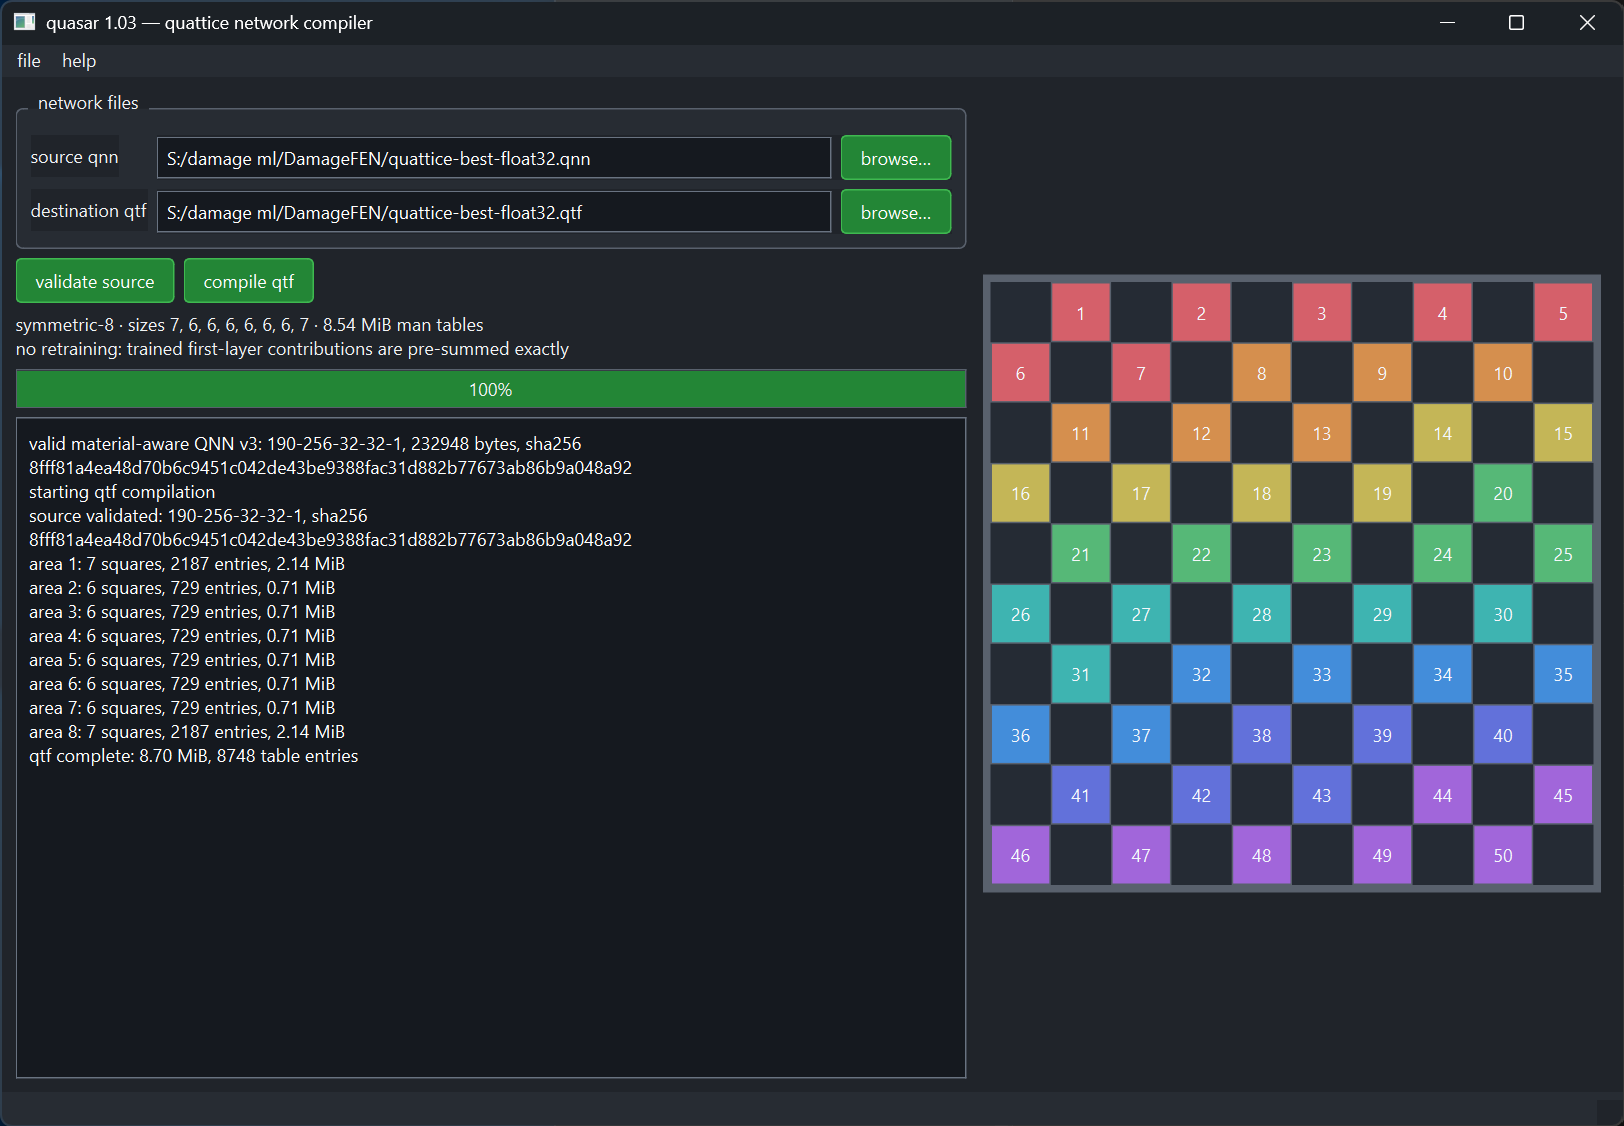Close the quasar window
Viewport: 1624px width, 1126px height.
click(1587, 22)
